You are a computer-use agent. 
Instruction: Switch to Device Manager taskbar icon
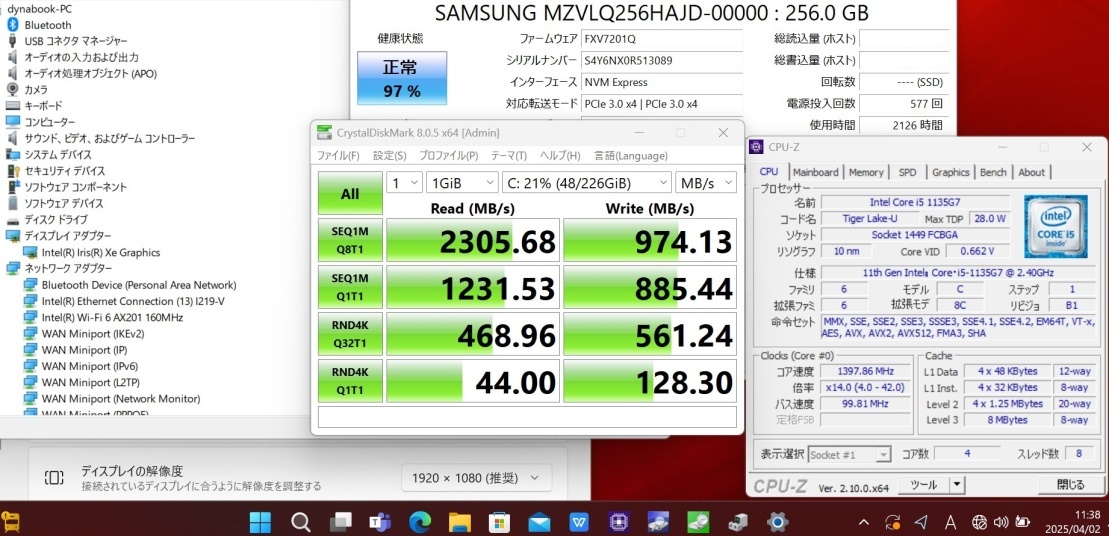click(738, 523)
